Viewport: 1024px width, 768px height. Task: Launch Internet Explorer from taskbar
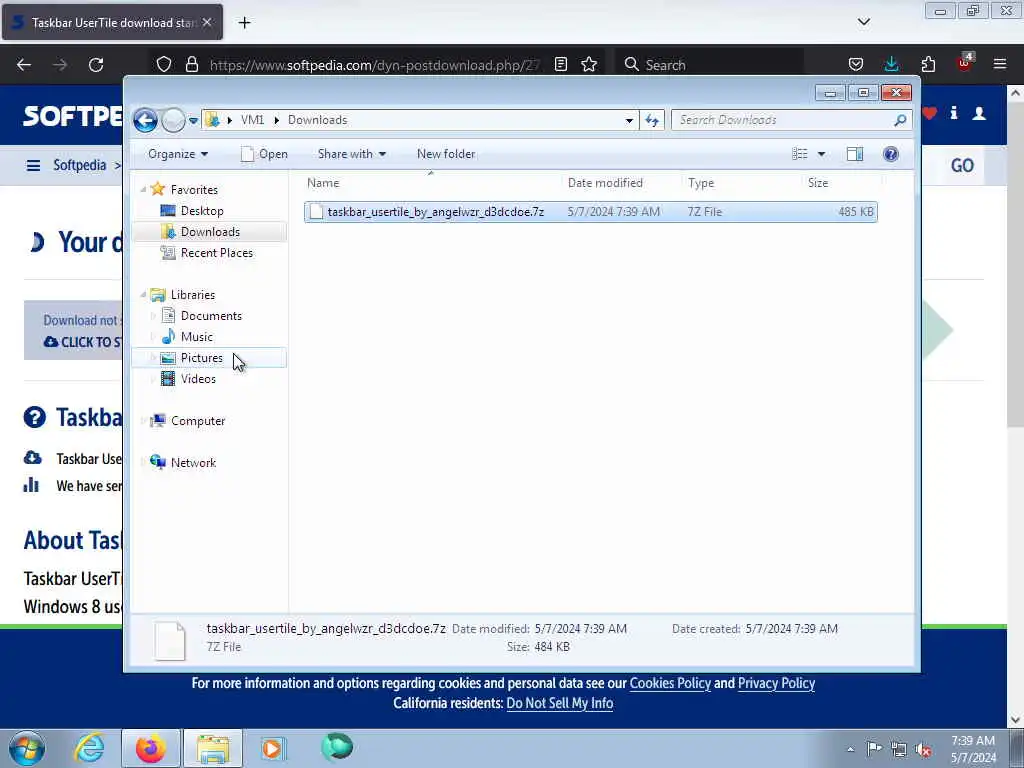point(89,748)
